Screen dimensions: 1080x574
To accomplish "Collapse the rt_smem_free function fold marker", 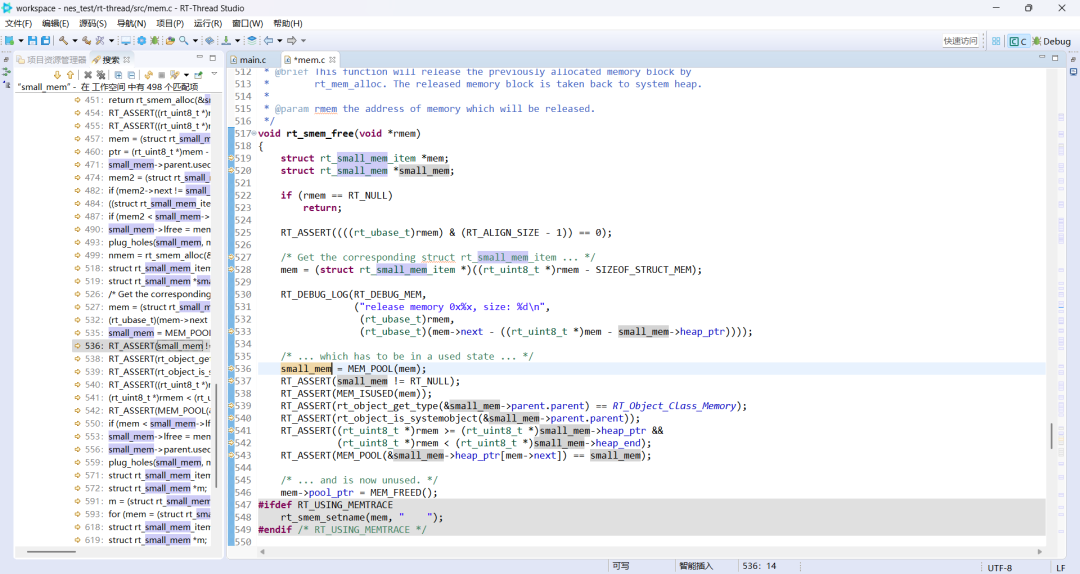I will pyautogui.click(x=253, y=133).
